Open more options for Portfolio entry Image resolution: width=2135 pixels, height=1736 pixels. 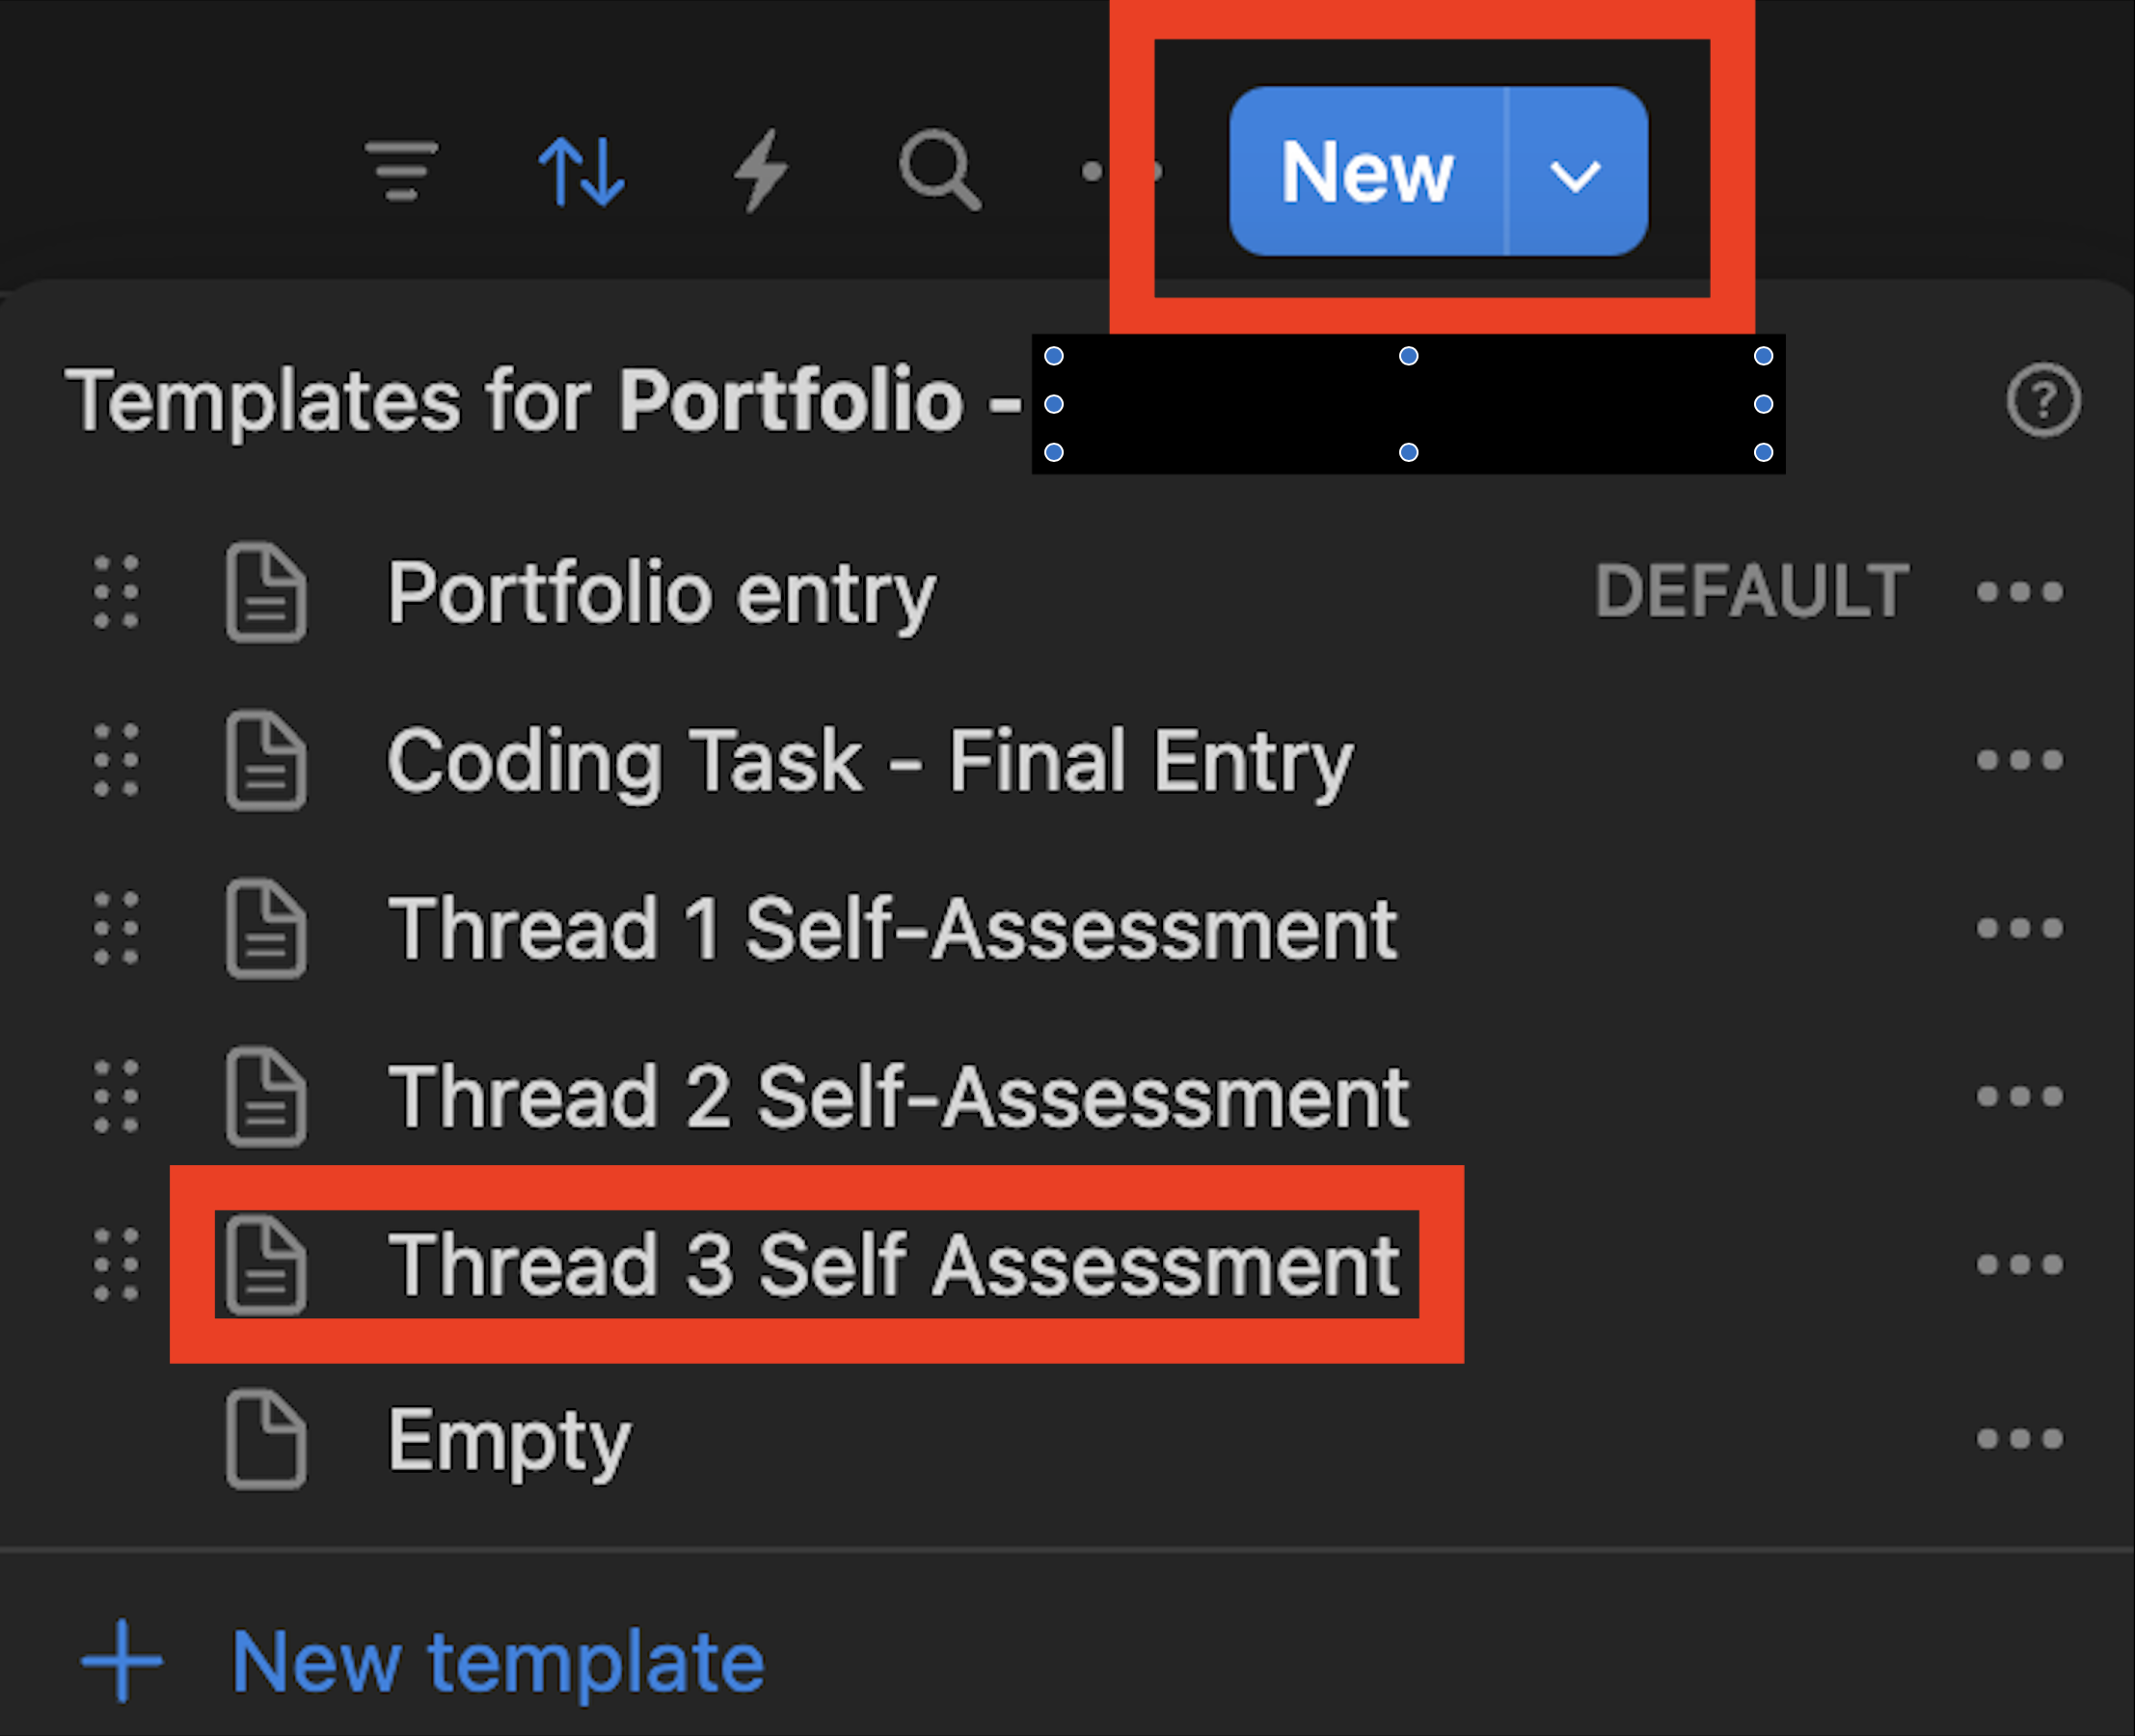[2019, 593]
